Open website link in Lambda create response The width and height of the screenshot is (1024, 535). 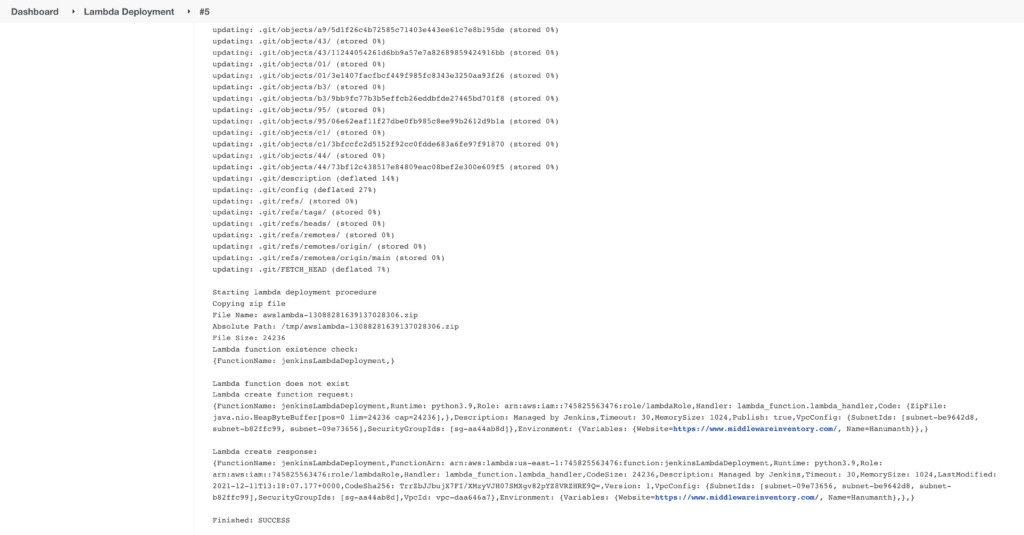pyautogui.click(x=735, y=497)
